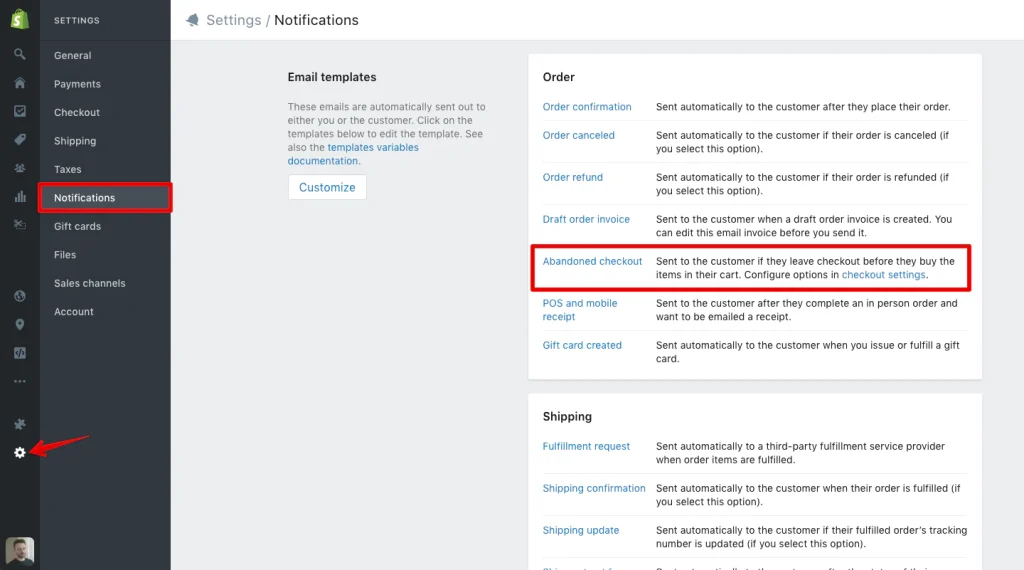Go to Home via house icon
Viewport: 1024px width, 570px height.
pos(20,82)
